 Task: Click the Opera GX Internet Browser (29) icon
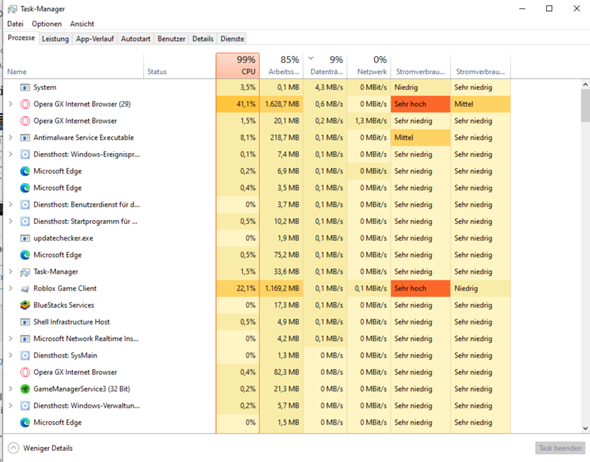pyautogui.click(x=25, y=104)
